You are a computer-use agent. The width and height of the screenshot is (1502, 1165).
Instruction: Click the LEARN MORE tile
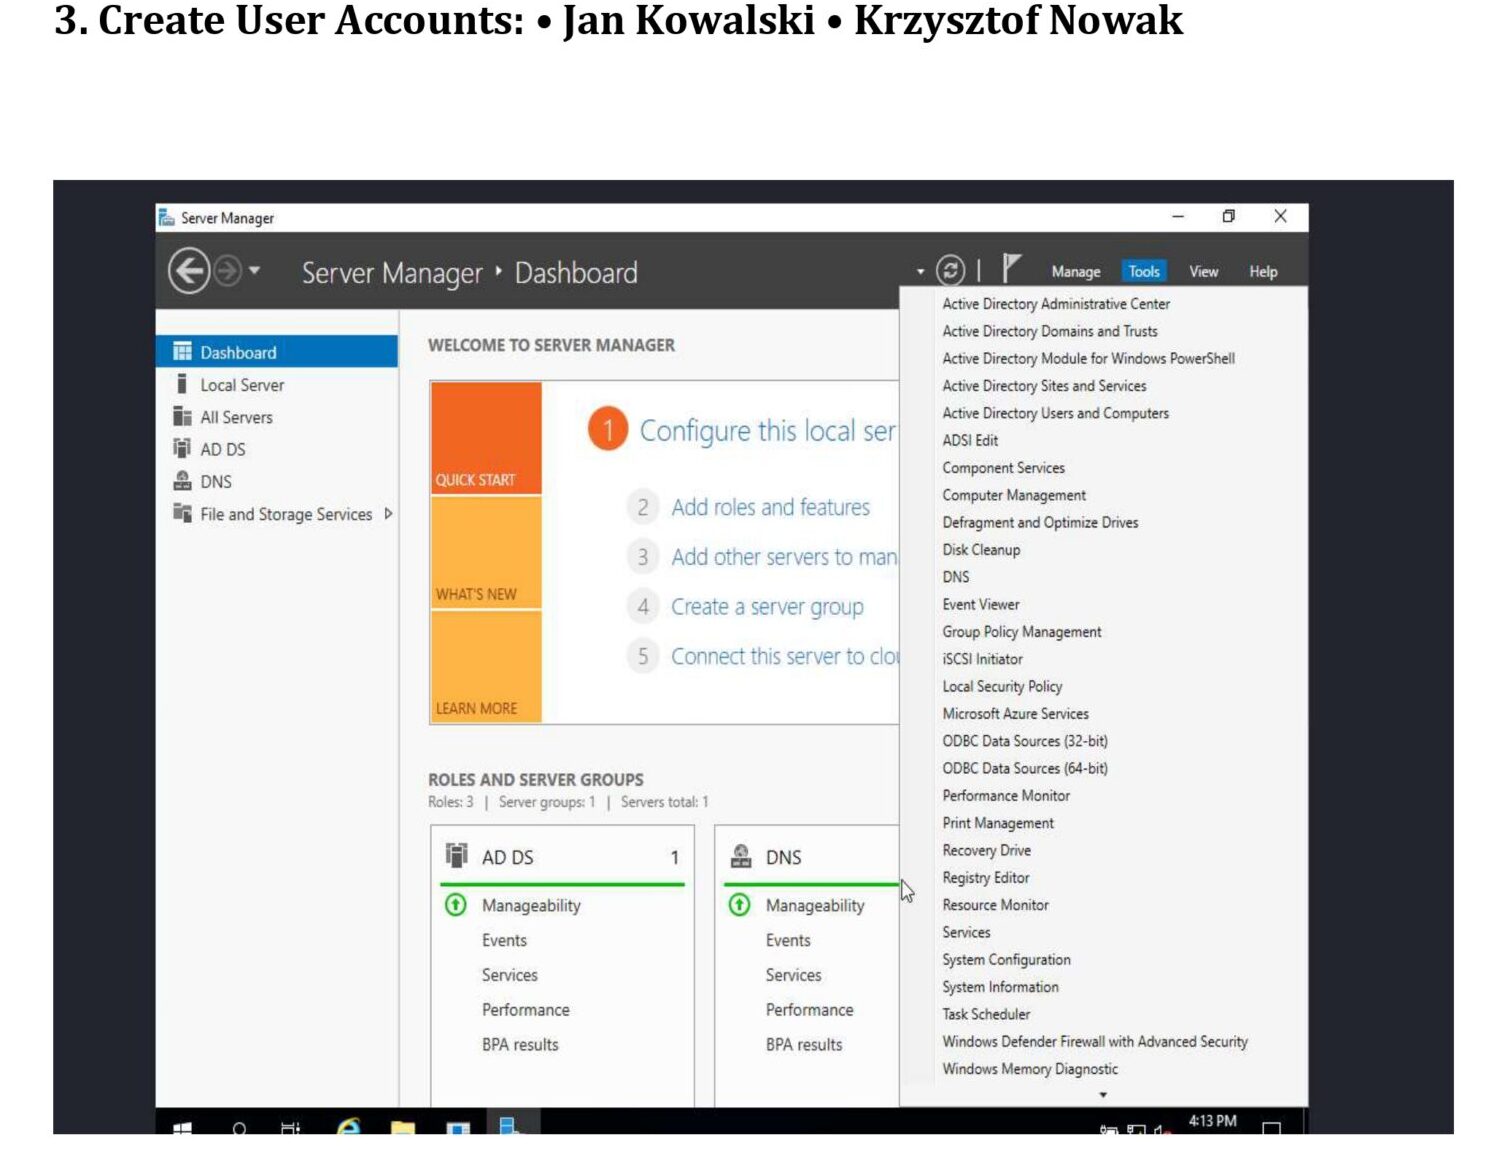pyautogui.click(x=486, y=666)
